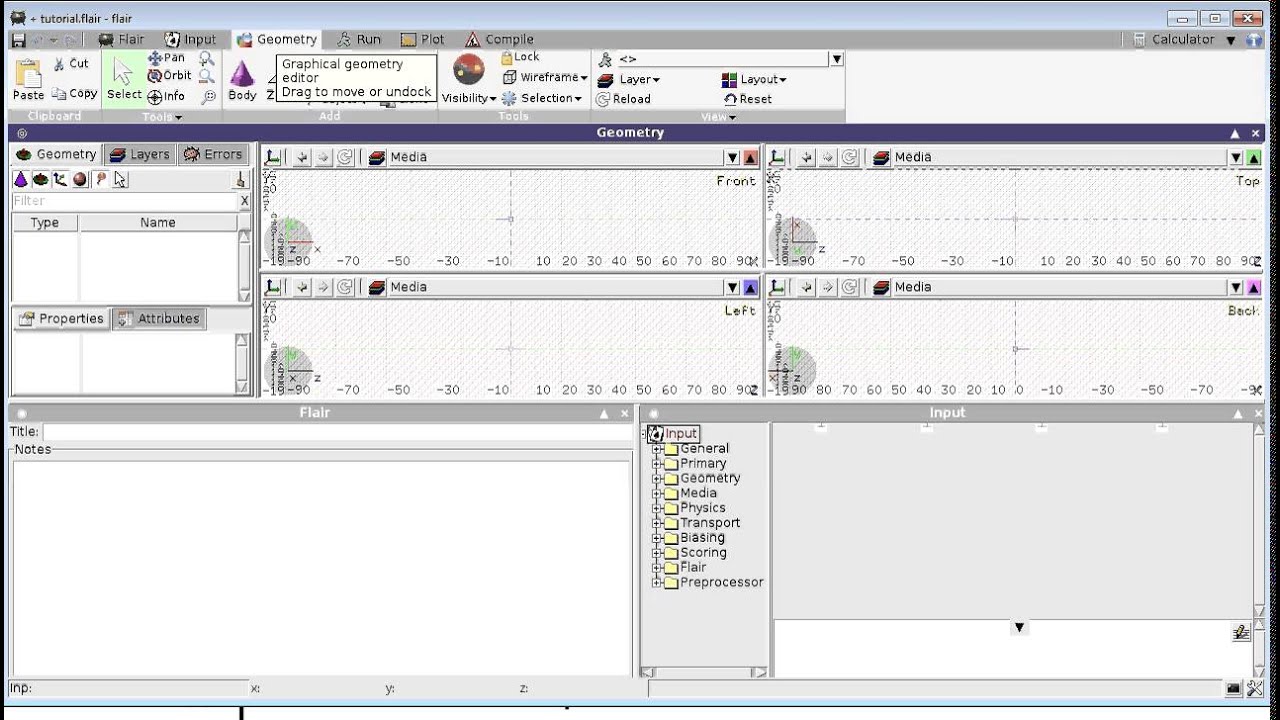Click the axes icon in Front viewport
The image size is (1280, 720).
tap(272, 157)
